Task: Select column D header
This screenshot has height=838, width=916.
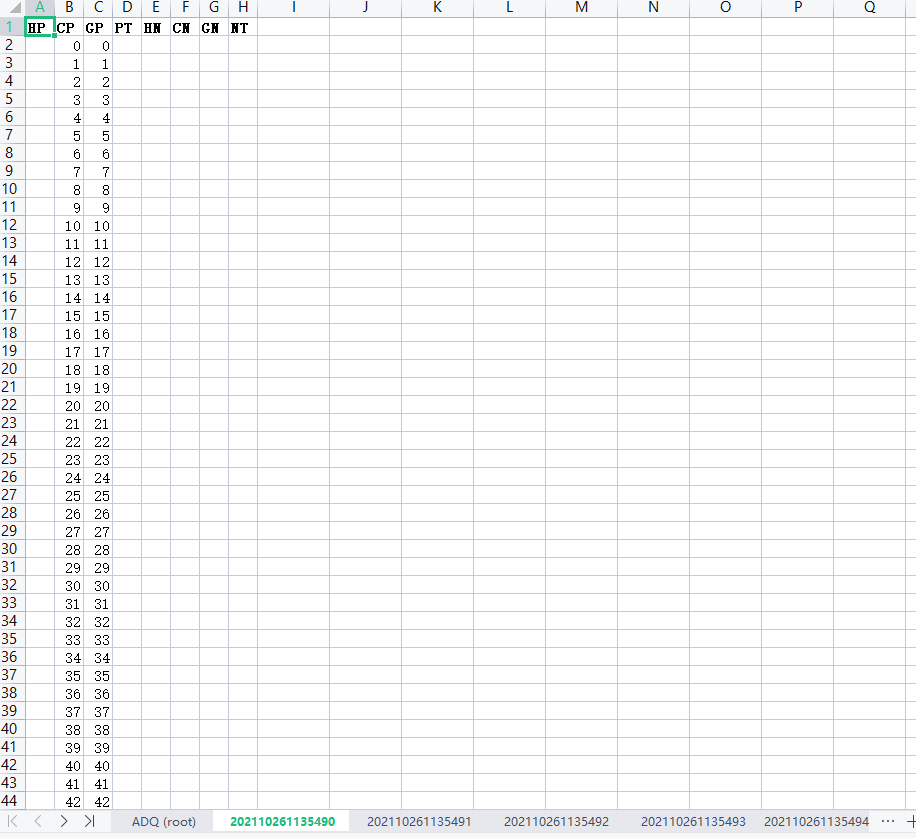Action: [127, 8]
